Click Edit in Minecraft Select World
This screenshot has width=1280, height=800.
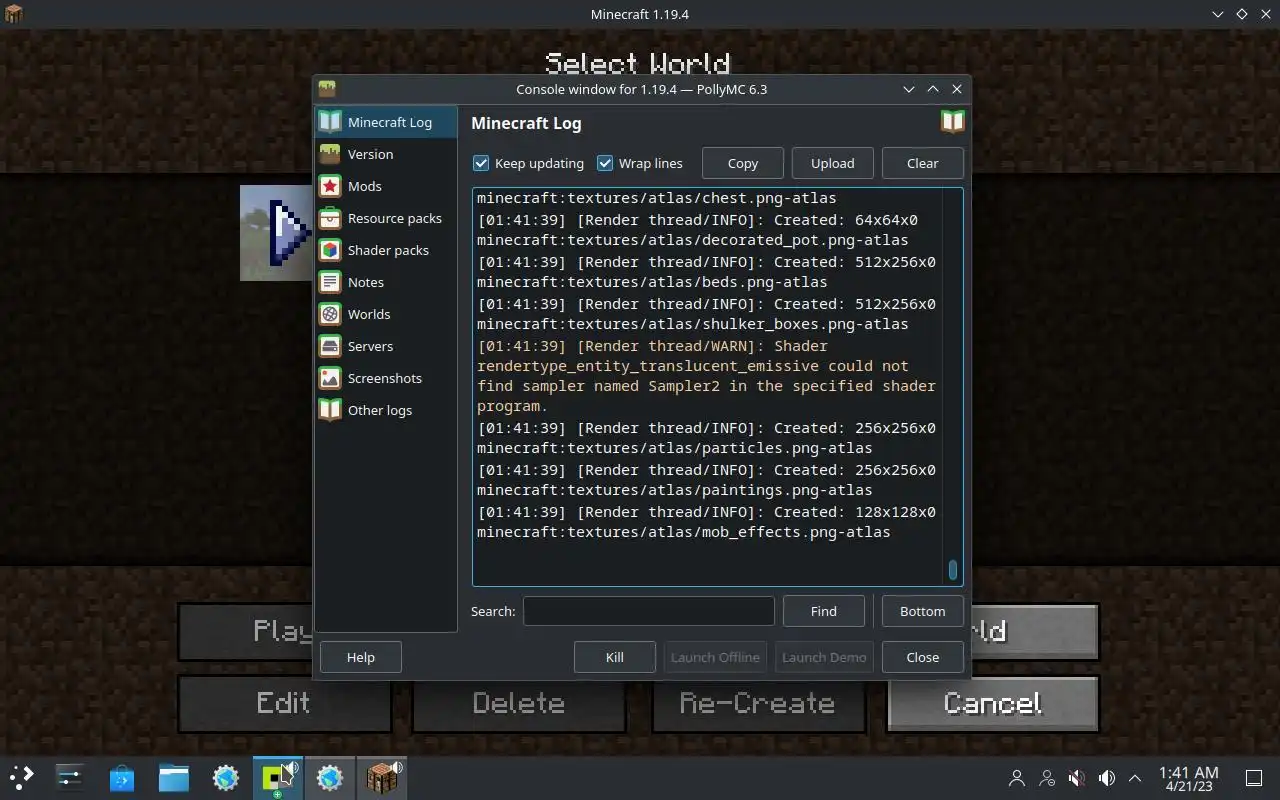click(x=284, y=704)
